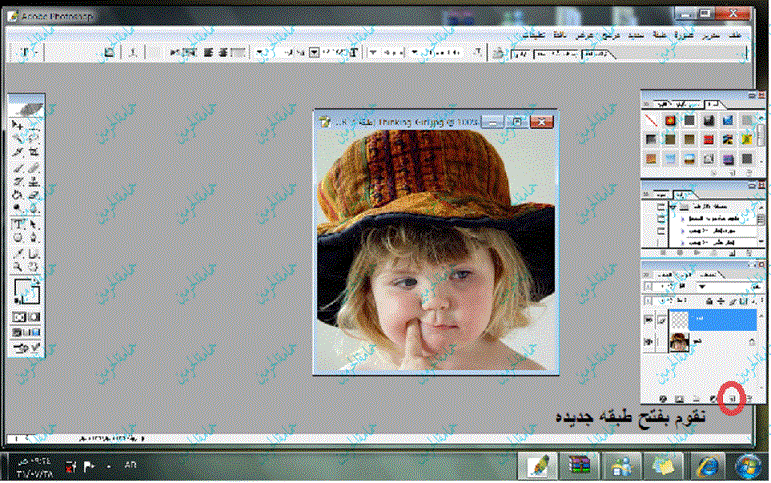Click the first red-slash no-style swatch in Styles panel
The width and height of the screenshot is (771, 483).
(651, 120)
